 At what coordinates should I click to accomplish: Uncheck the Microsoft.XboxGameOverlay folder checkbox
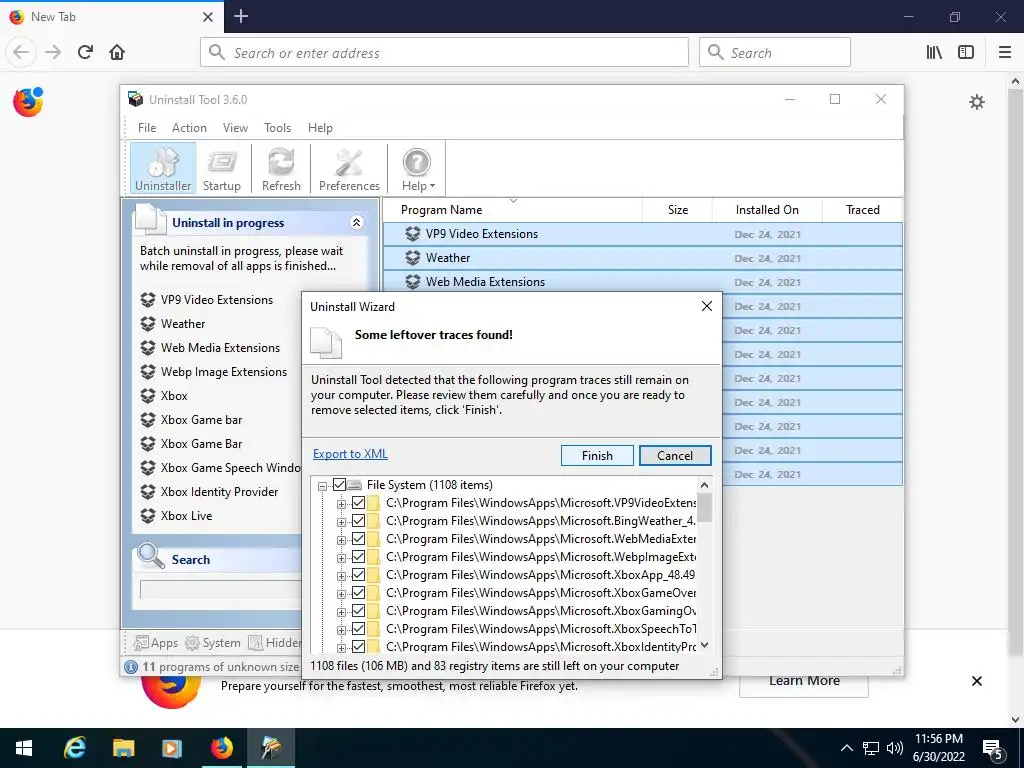click(x=359, y=593)
